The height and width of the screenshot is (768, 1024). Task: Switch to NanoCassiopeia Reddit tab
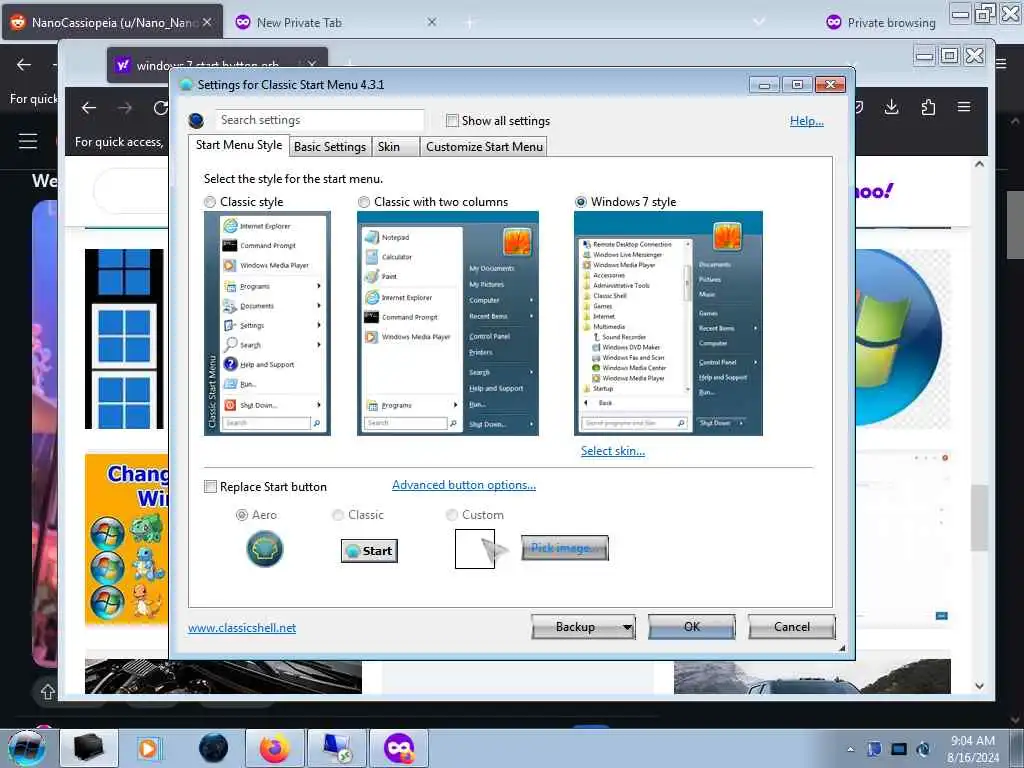112,22
